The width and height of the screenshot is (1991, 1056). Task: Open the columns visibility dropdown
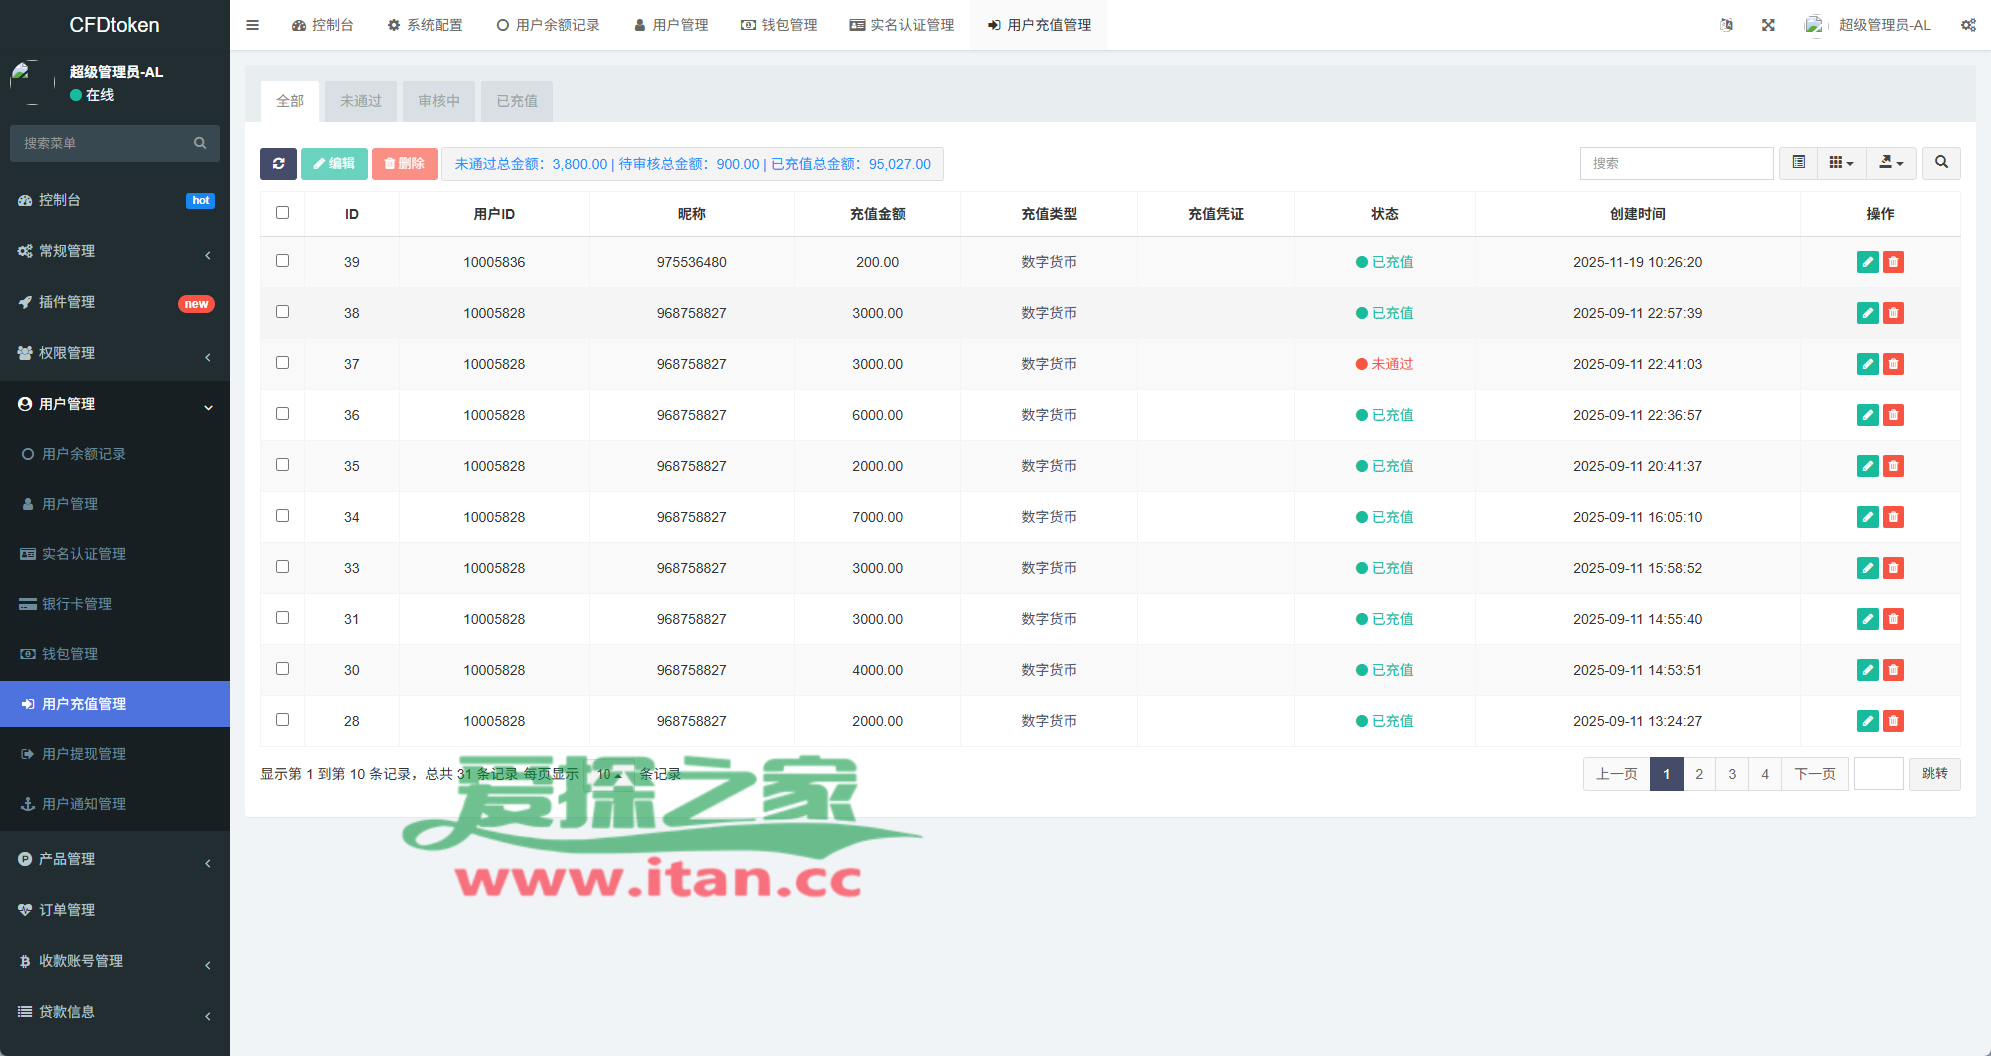[1841, 163]
